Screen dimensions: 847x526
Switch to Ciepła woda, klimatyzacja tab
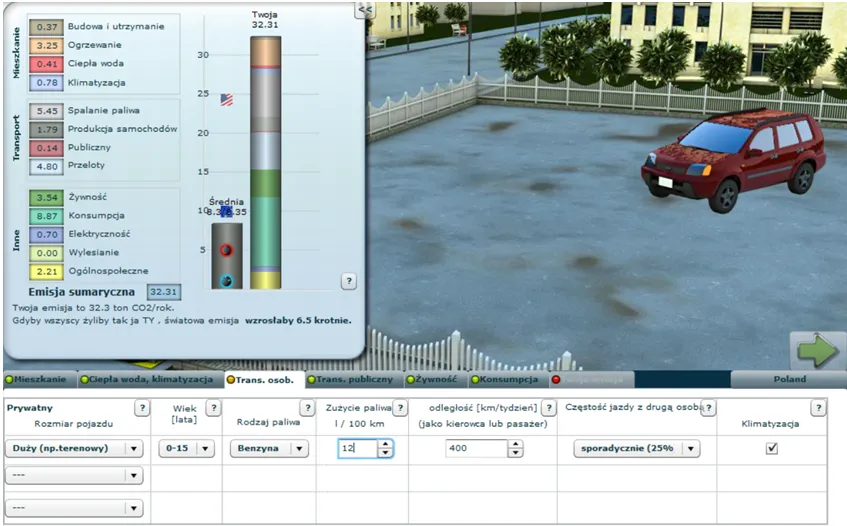coord(150,379)
